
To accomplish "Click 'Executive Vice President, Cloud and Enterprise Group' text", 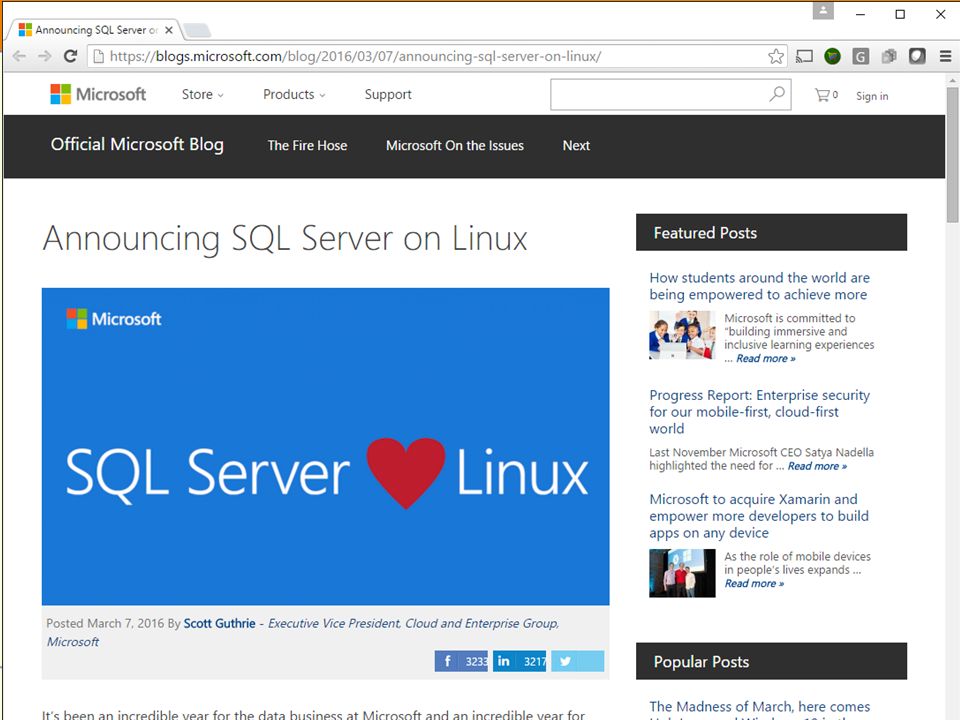I will (413, 623).
